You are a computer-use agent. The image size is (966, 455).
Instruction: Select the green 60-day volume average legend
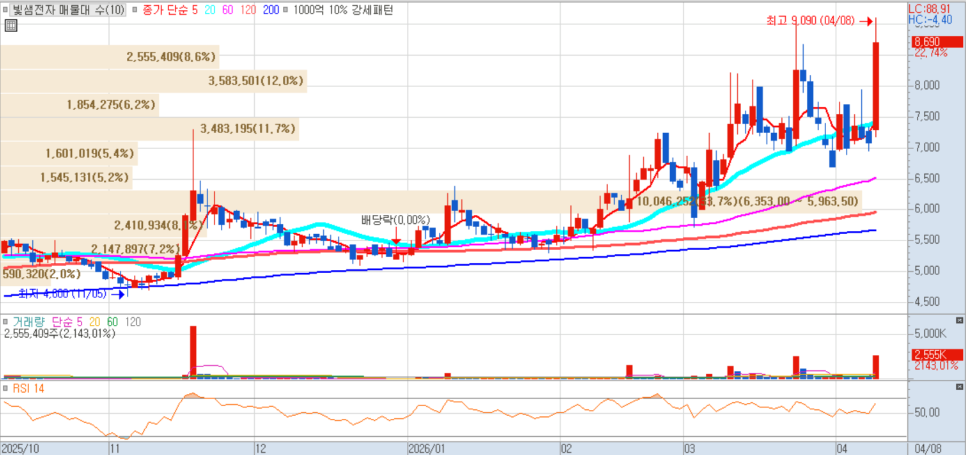(112, 322)
